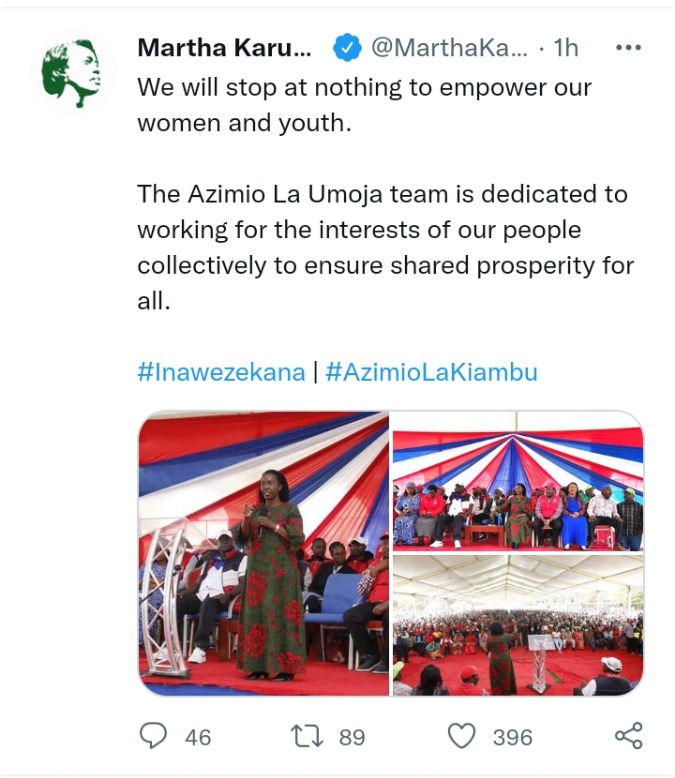Click the Martha Karu... display name
675x778 pixels.
[x=224, y=48]
